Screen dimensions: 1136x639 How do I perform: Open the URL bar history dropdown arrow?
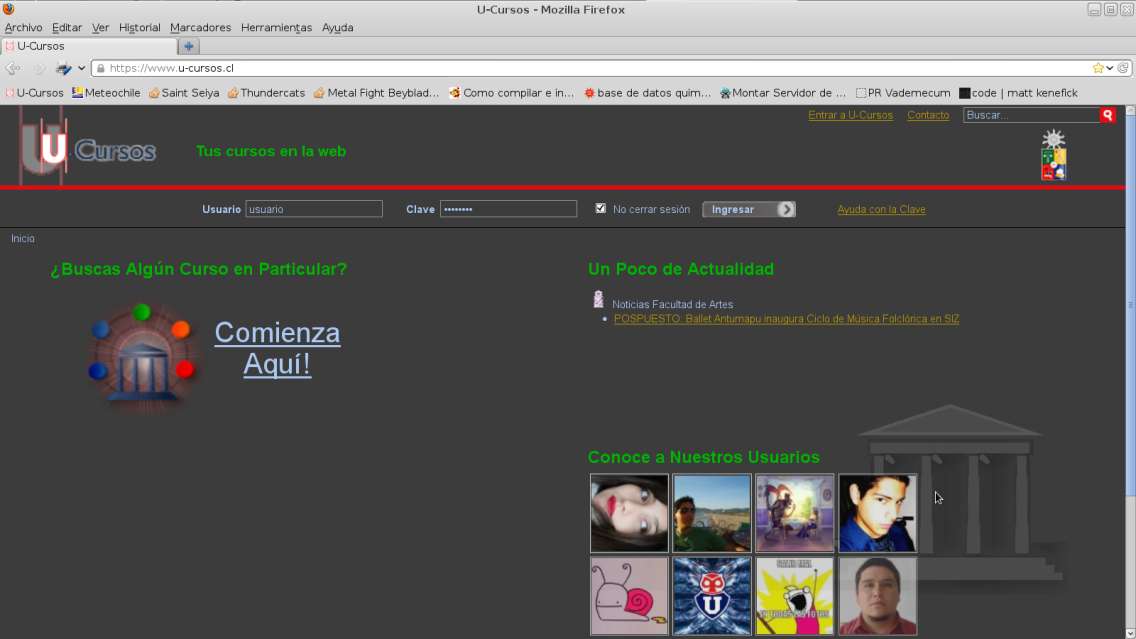click(x=1110, y=68)
